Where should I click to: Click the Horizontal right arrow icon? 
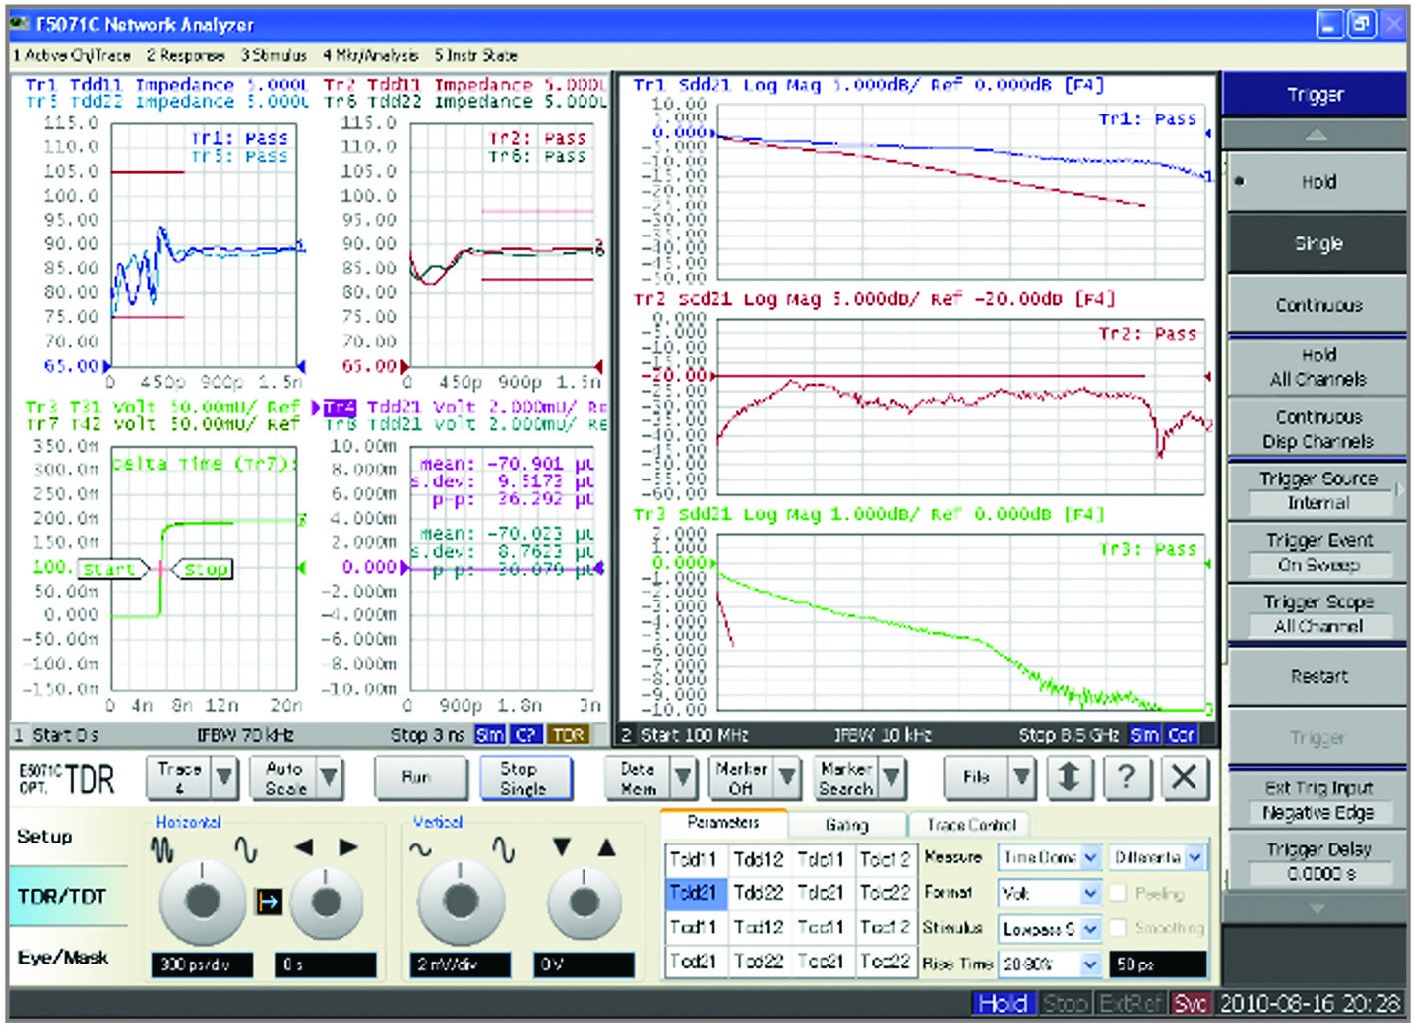(348, 848)
